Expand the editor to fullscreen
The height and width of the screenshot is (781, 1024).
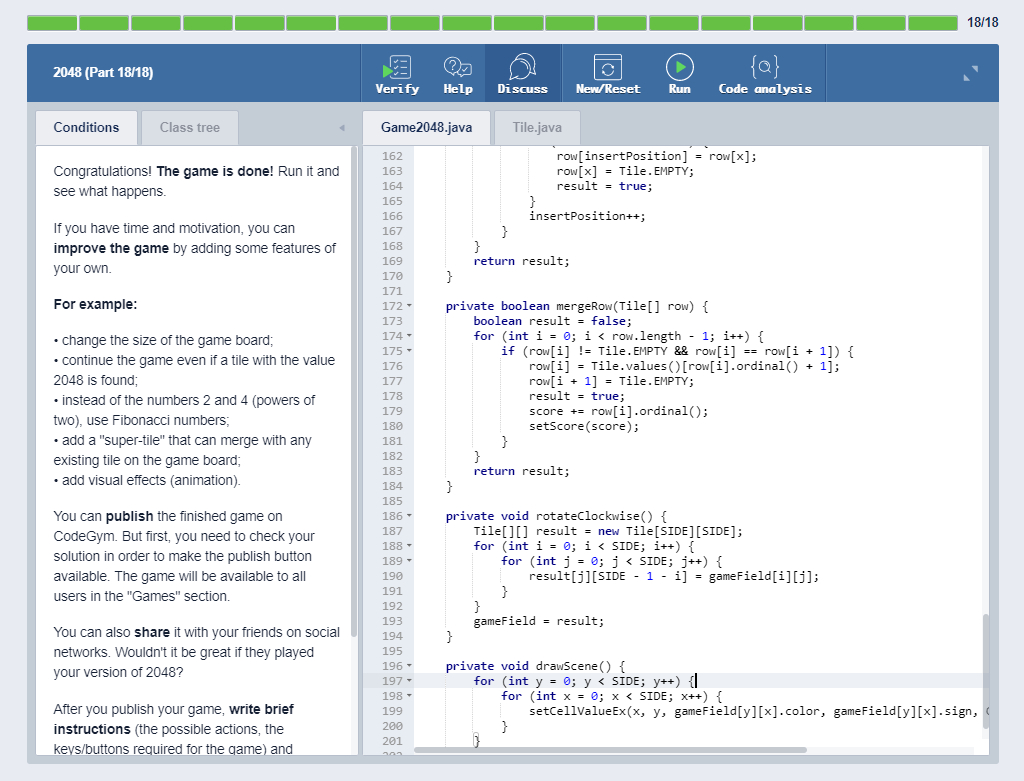(x=970, y=73)
